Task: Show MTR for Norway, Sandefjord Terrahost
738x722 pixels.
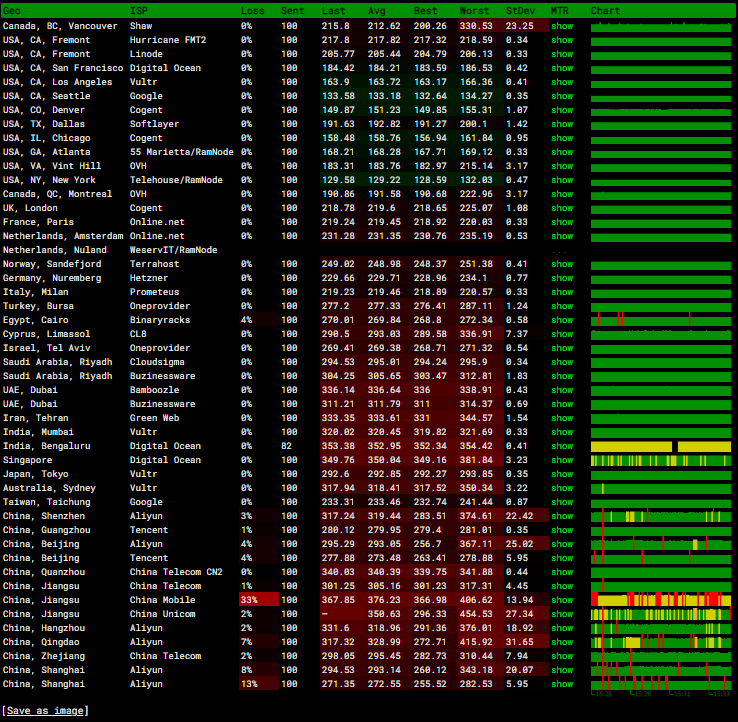Action: [x=562, y=264]
